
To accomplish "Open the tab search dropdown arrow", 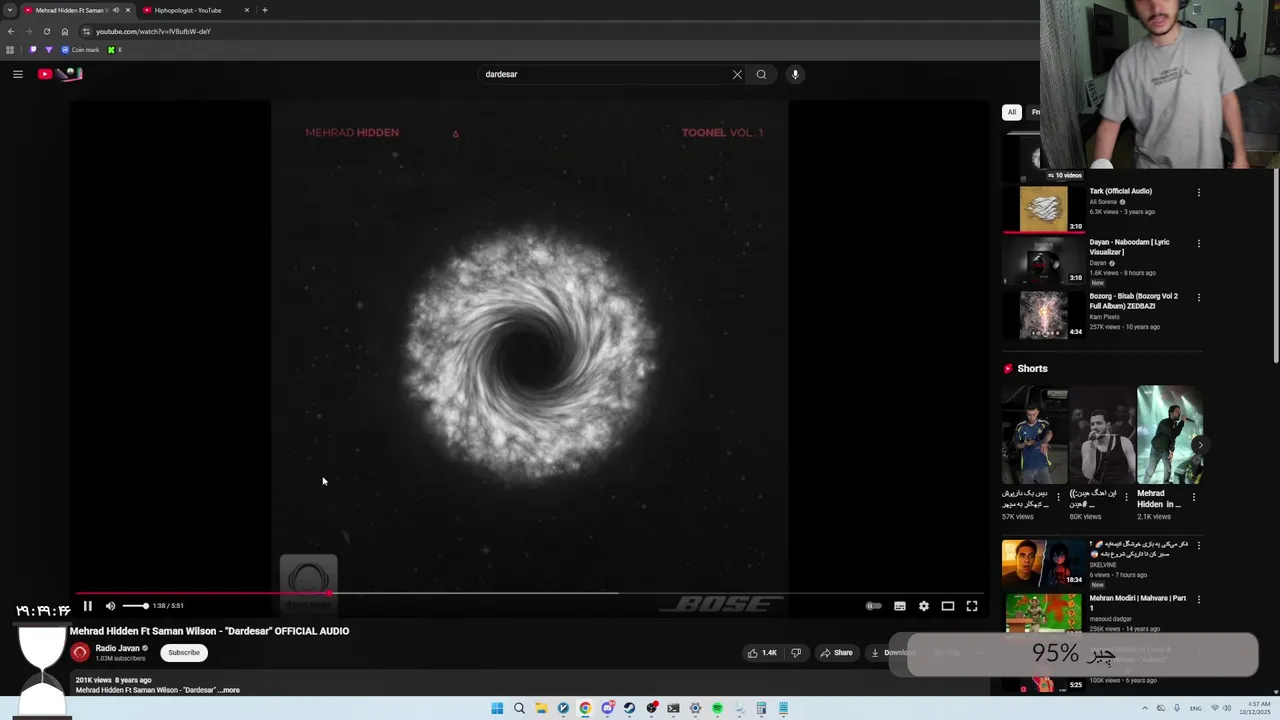I will [9, 10].
